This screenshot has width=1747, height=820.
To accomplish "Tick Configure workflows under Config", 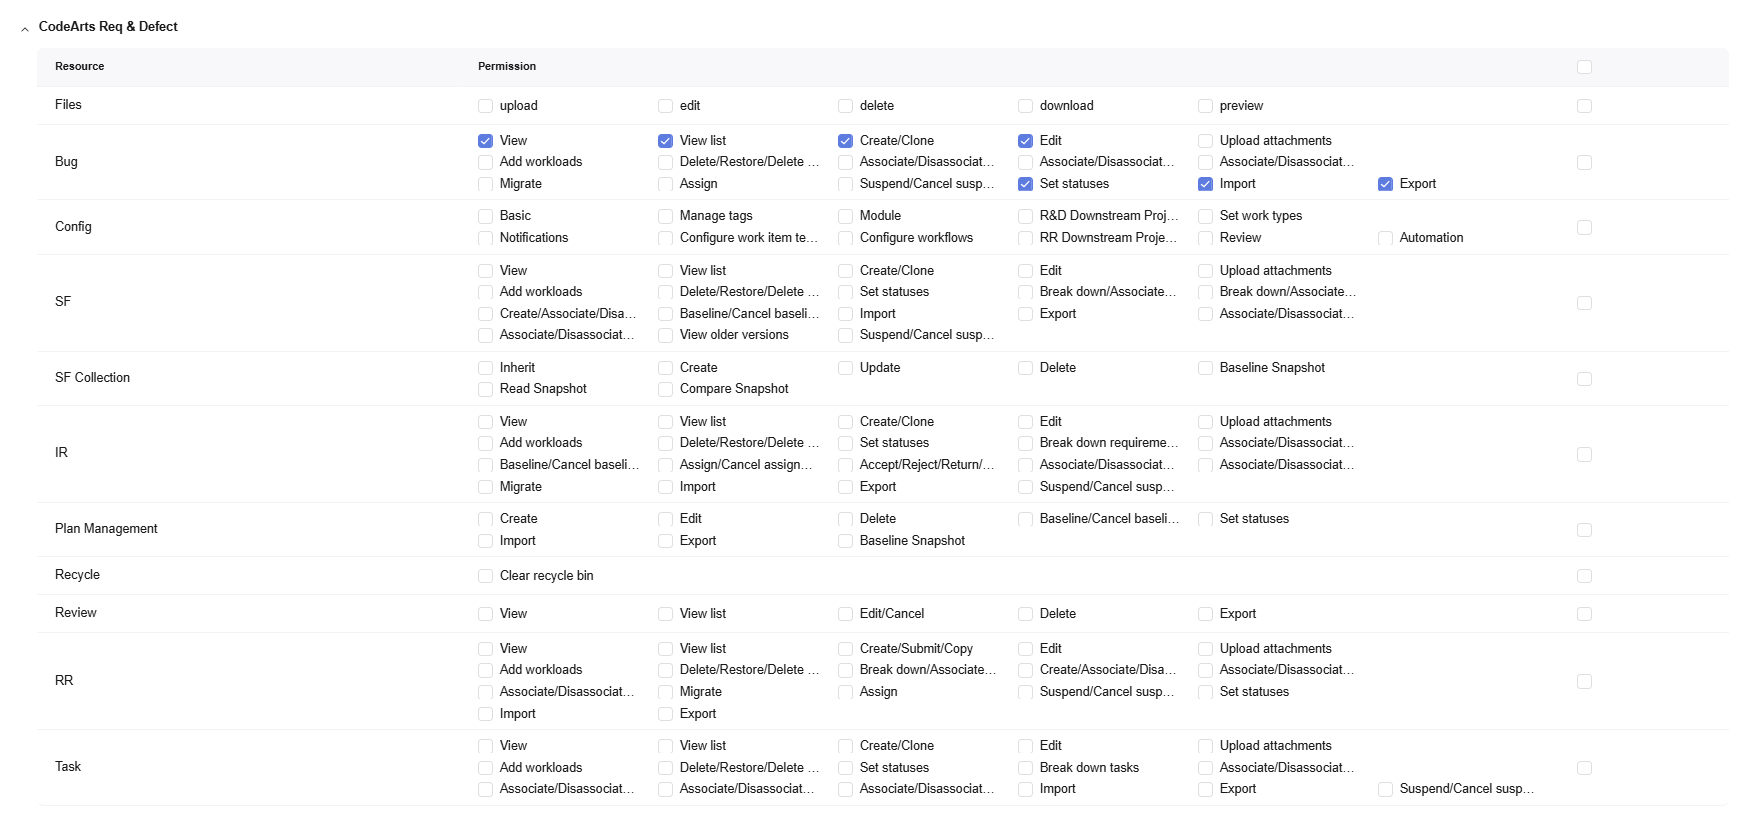I will tap(845, 238).
